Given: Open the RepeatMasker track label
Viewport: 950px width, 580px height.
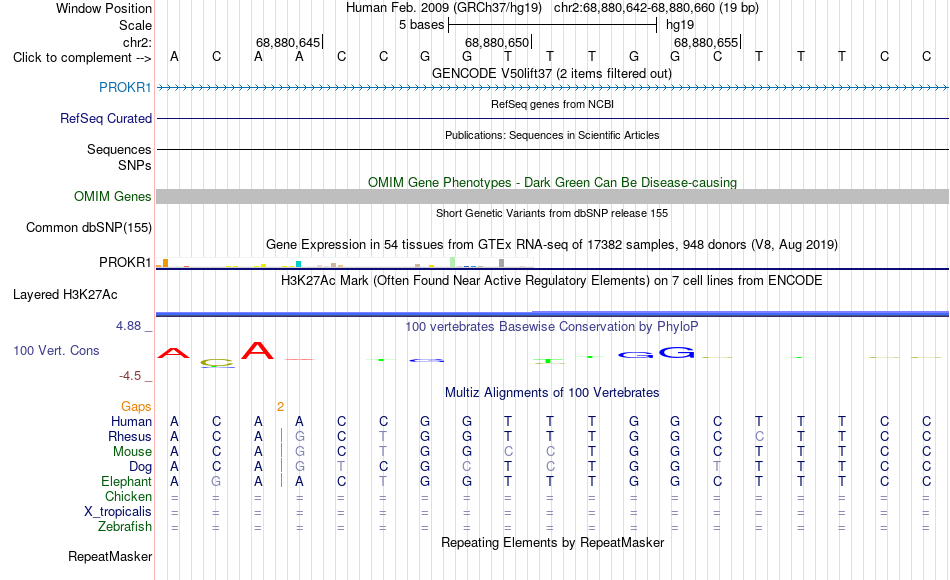Looking at the screenshot, I should (x=110, y=556).
